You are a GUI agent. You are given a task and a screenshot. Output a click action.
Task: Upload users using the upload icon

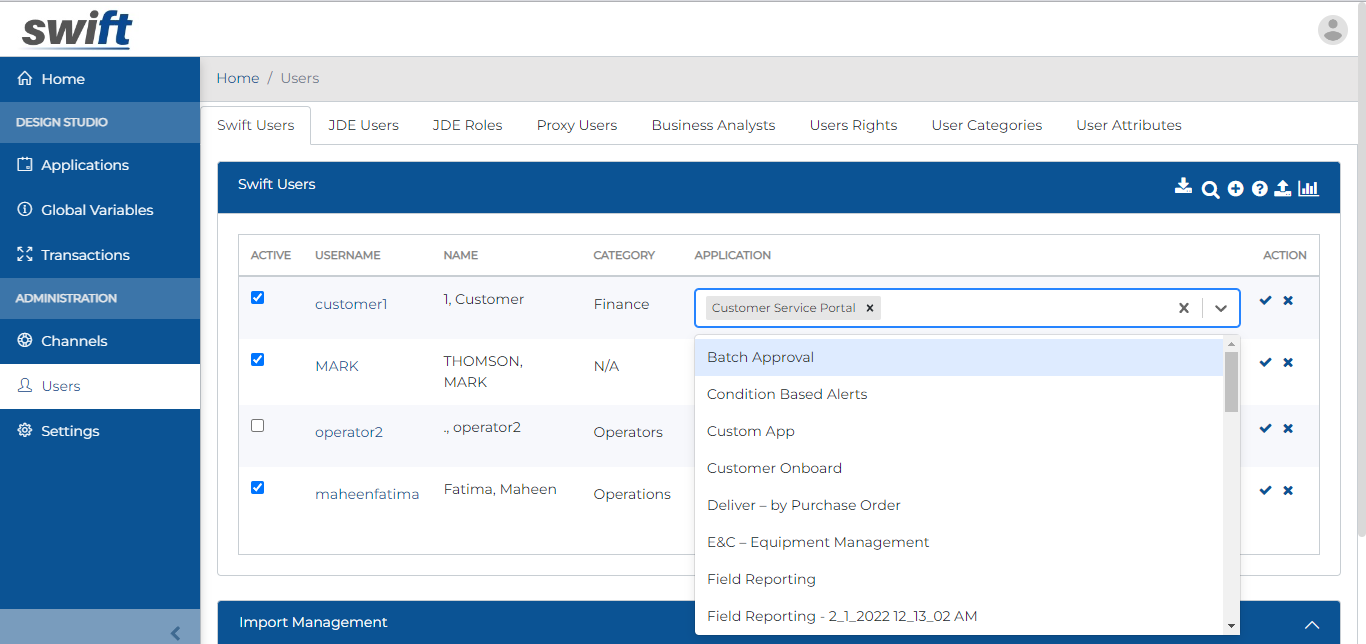[x=1283, y=187]
